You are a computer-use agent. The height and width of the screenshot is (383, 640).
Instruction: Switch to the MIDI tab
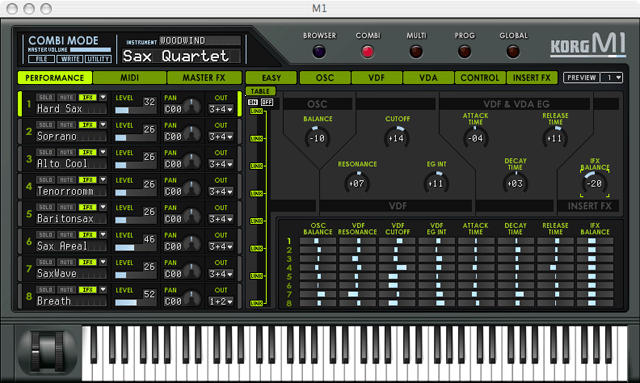click(129, 78)
